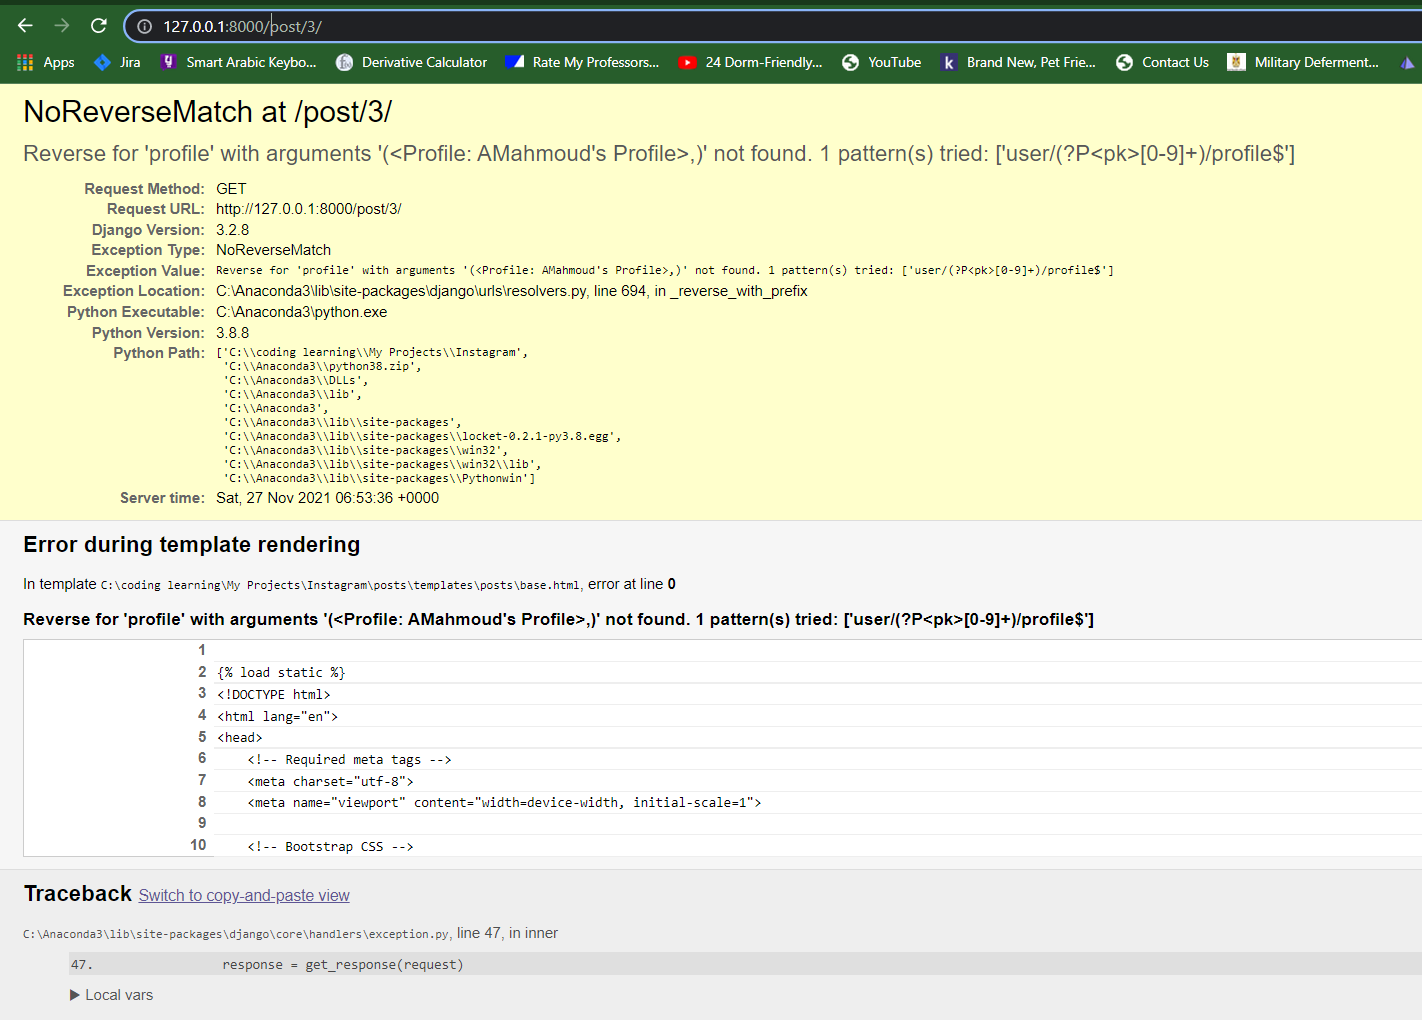The width and height of the screenshot is (1422, 1020).
Task: Select the NoReverseMatch at /post/3/ heading
Action: [208, 112]
